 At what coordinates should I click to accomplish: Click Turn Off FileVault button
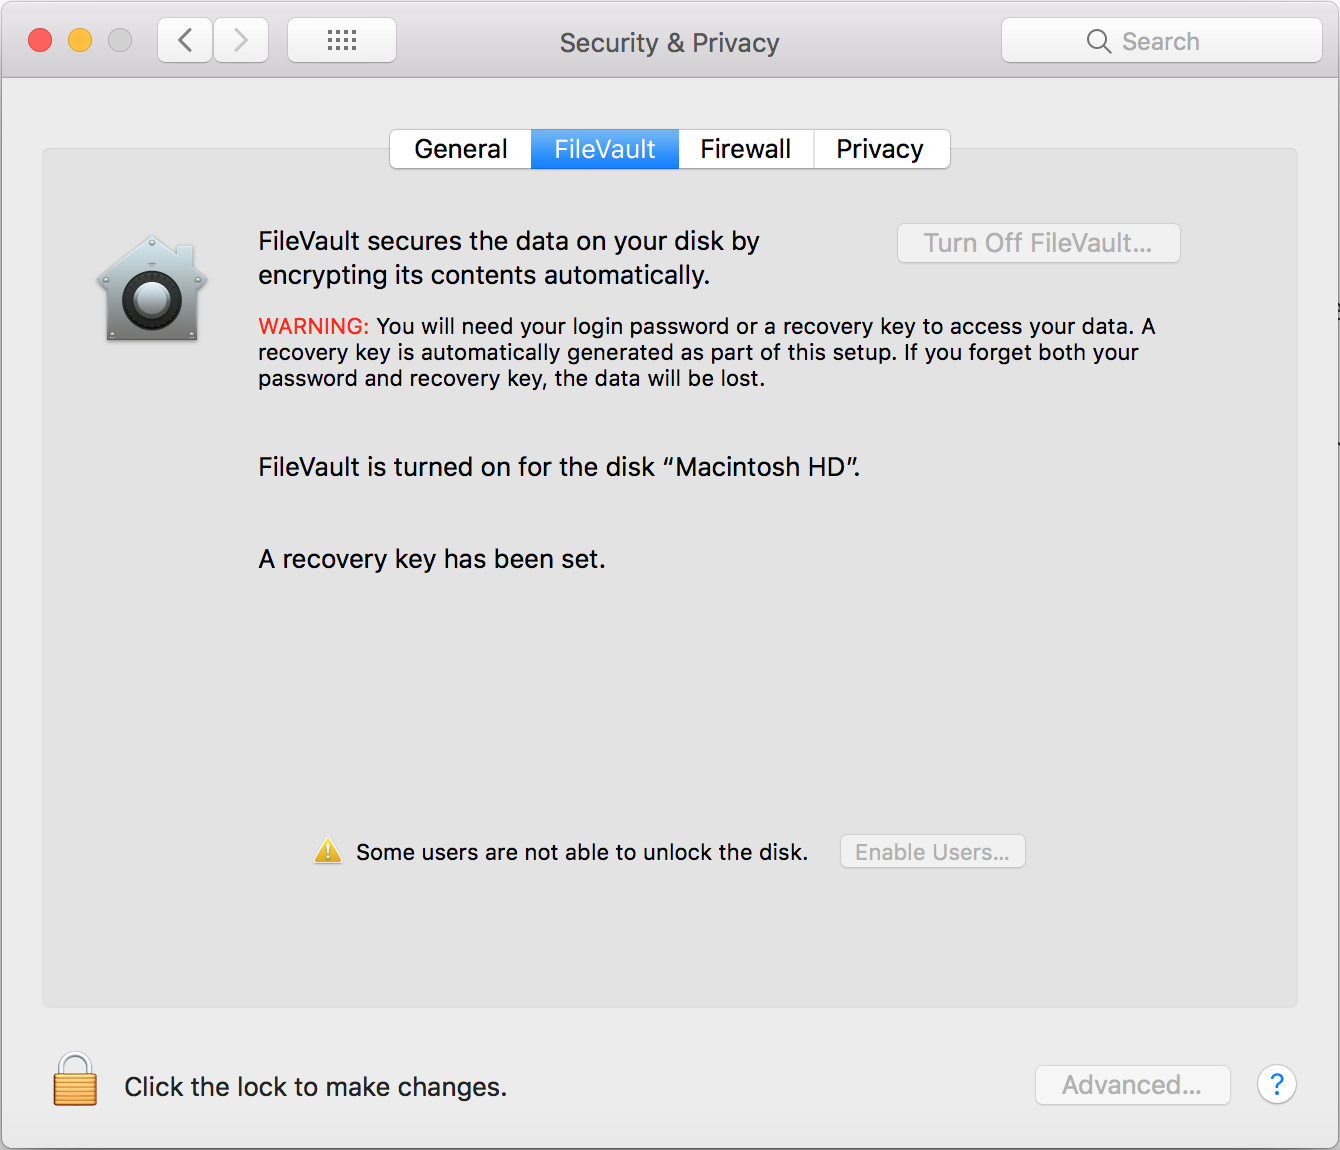(x=1039, y=243)
